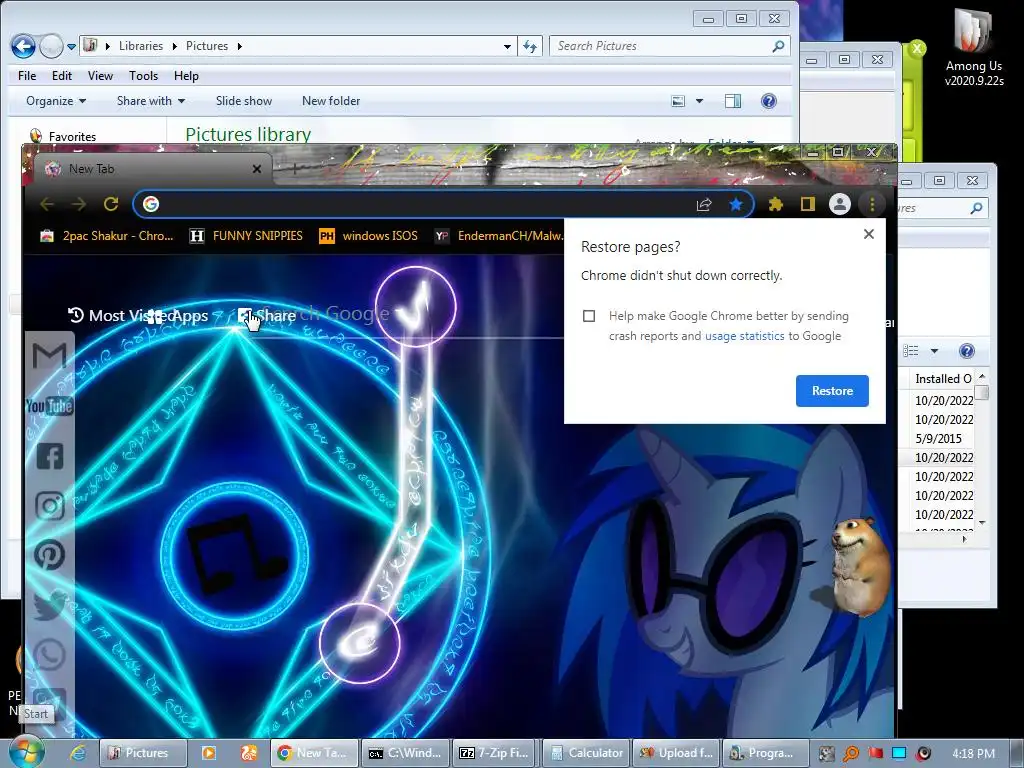
Task: Open FUNNY SNIPPIES bookmark
Action: pyautogui.click(x=246, y=236)
